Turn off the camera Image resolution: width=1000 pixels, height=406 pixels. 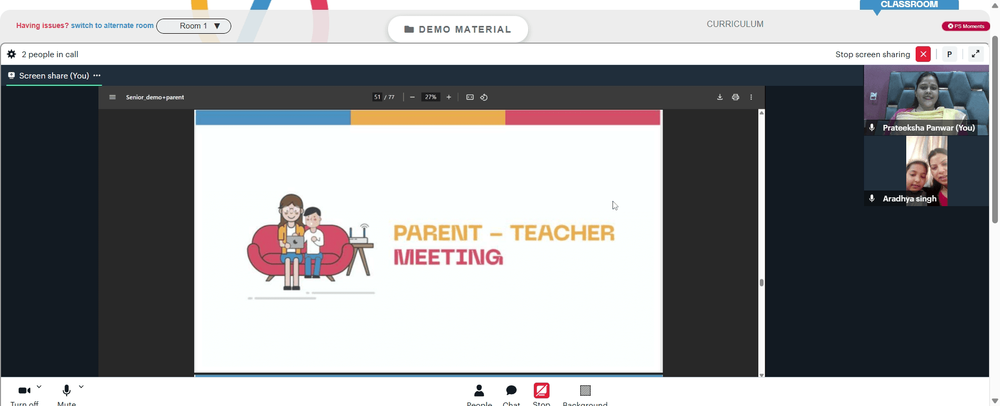click(24, 391)
